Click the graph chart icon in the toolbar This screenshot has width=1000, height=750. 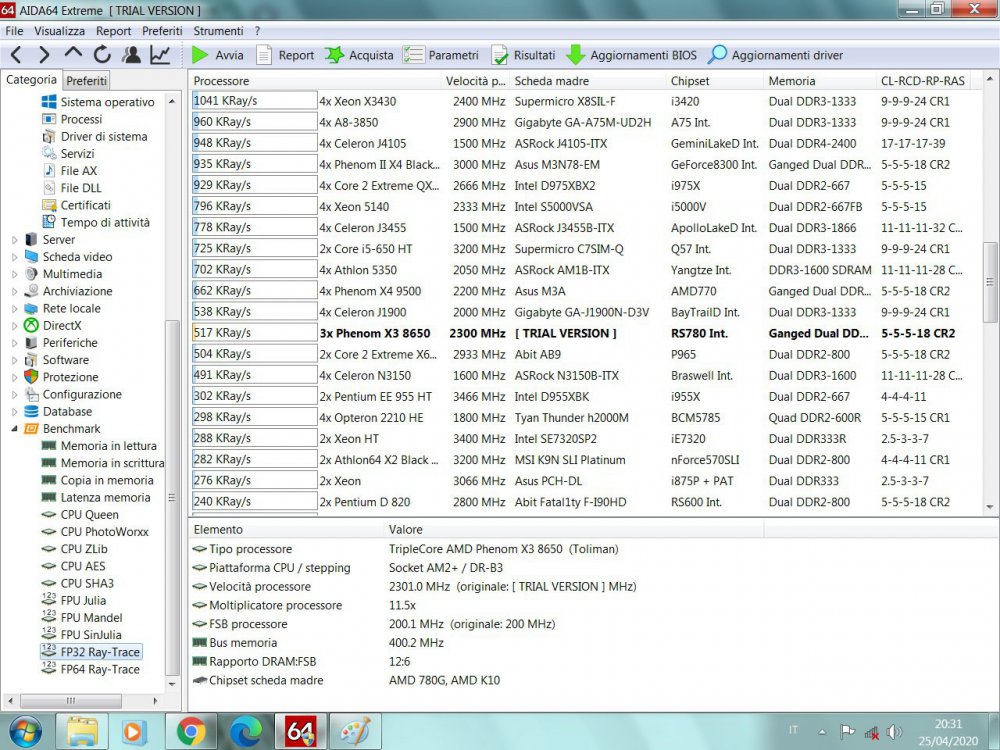click(160, 55)
